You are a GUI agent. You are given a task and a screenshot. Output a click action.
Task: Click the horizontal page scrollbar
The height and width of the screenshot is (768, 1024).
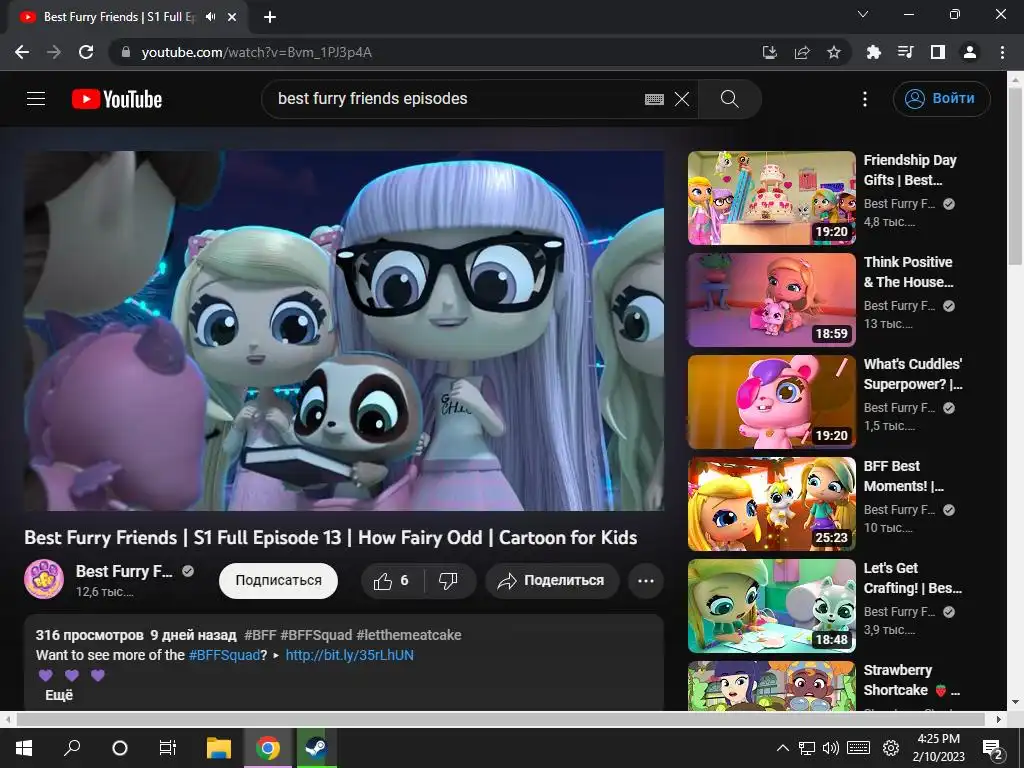coord(500,719)
